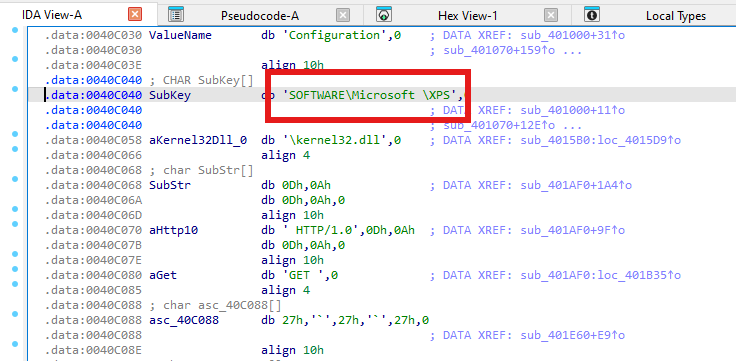
Task: Click the Local Types tab icon
Action: [x=592, y=15]
